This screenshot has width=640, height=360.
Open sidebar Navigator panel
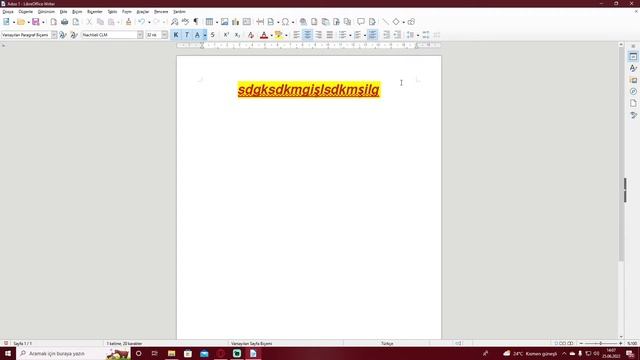click(x=633, y=91)
